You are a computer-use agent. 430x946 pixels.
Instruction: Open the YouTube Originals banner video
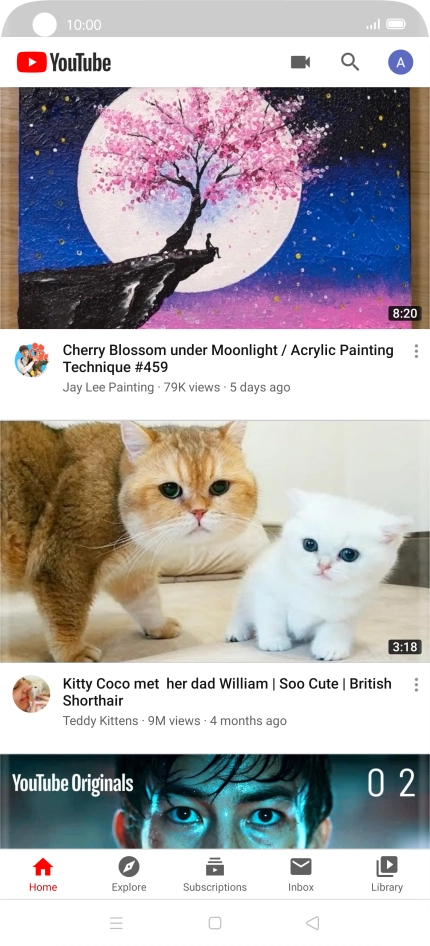pyautogui.click(x=215, y=801)
